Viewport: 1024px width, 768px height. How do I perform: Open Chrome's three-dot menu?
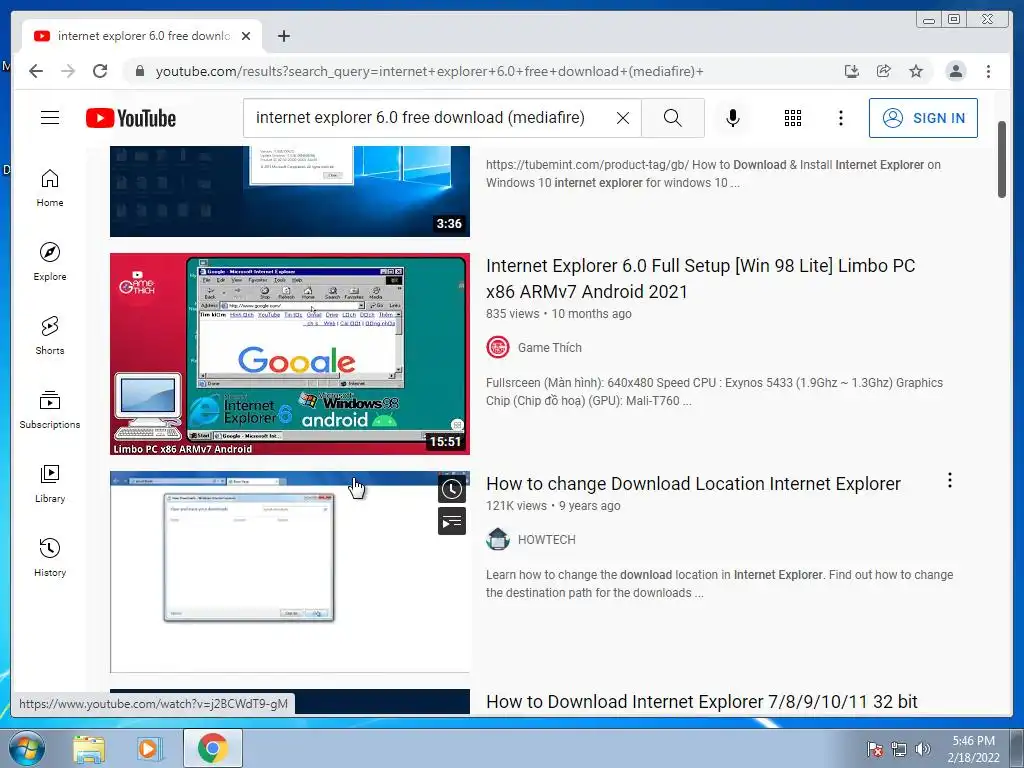tap(988, 71)
